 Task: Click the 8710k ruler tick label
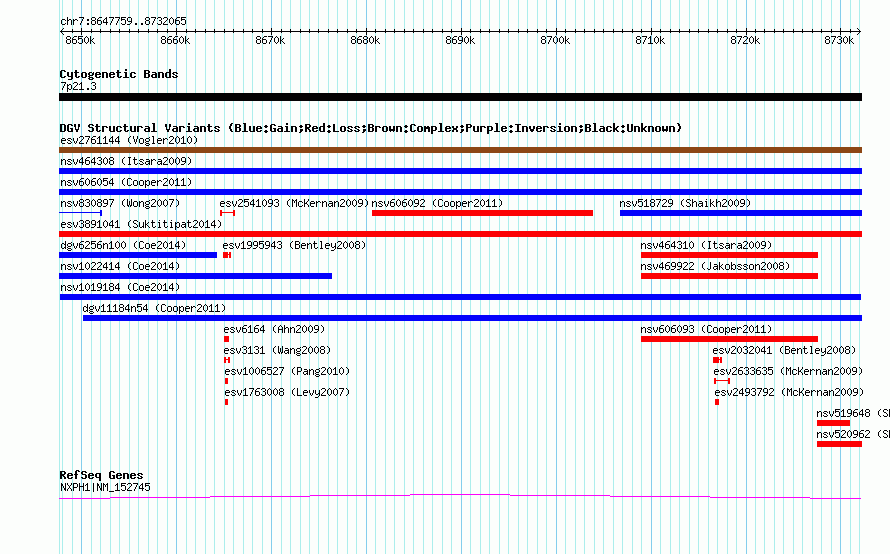point(650,40)
